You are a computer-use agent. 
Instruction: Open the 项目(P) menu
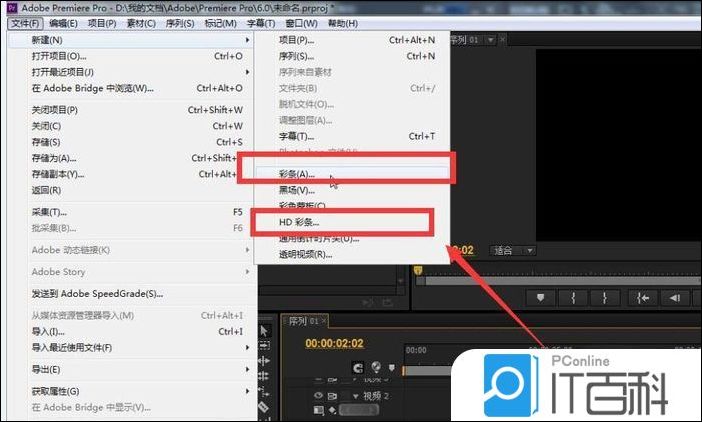pyautogui.click(x=102, y=23)
